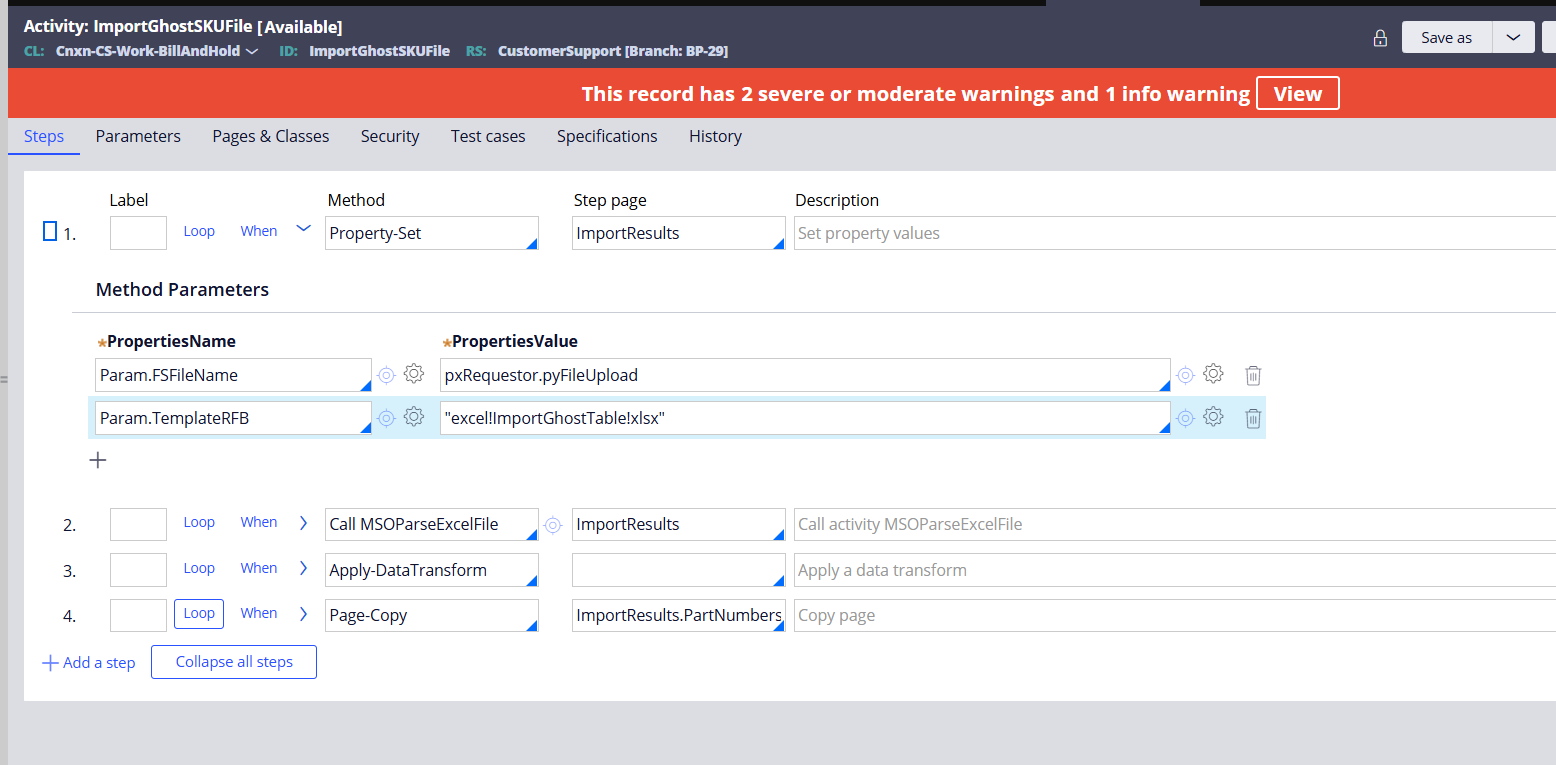Viewport: 1556px width, 765px height.
Task: Select the step 1 checkbox
Action: point(50,232)
